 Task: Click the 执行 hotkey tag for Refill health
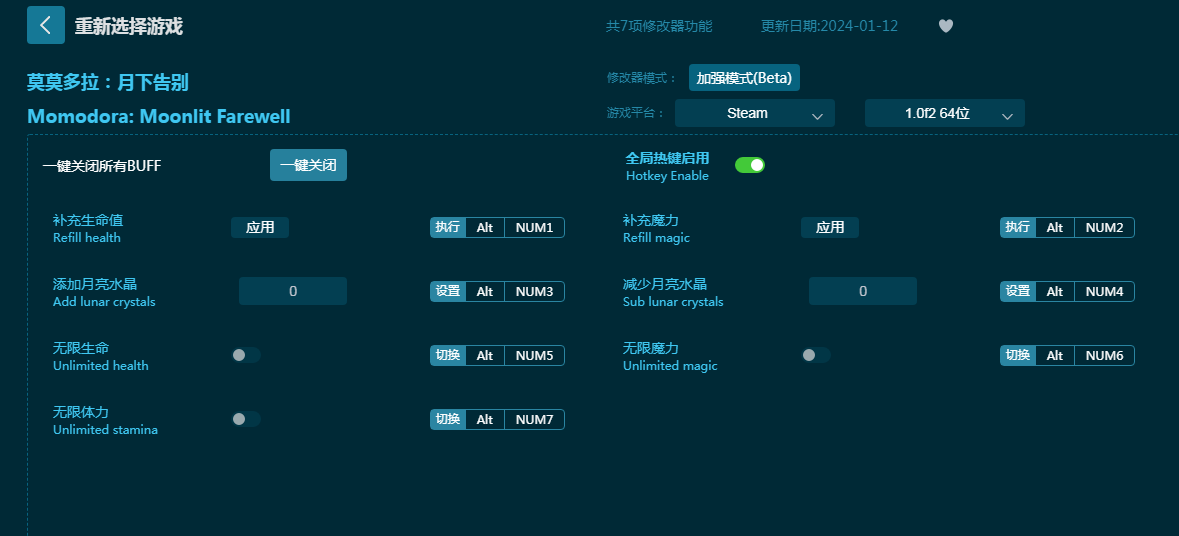(x=448, y=227)
